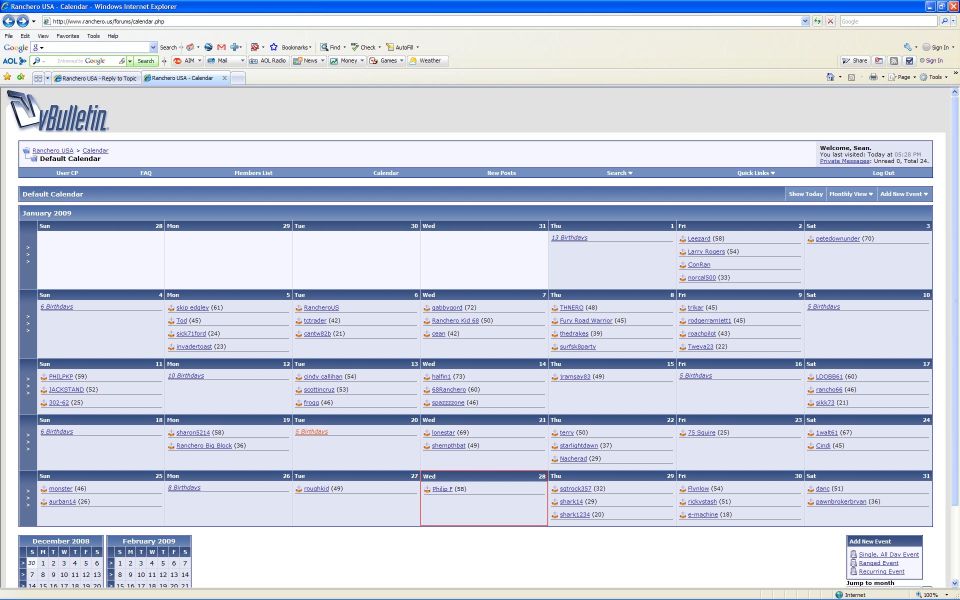Expand the Monthly View dropdown
The width and height of the screenshot is (960, 600).
[851, 194]
